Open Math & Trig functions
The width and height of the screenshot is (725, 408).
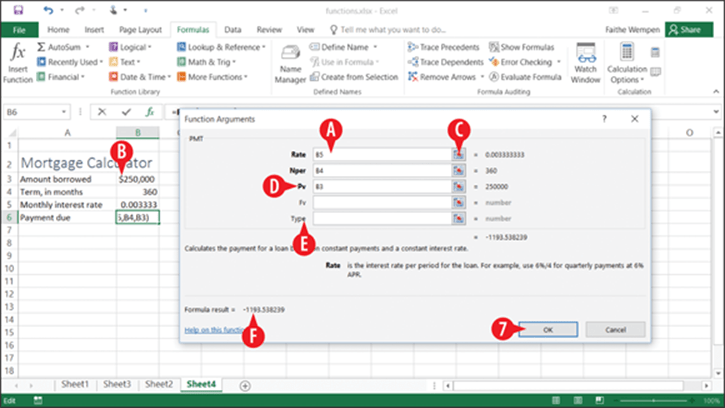[x=206, y=62]
